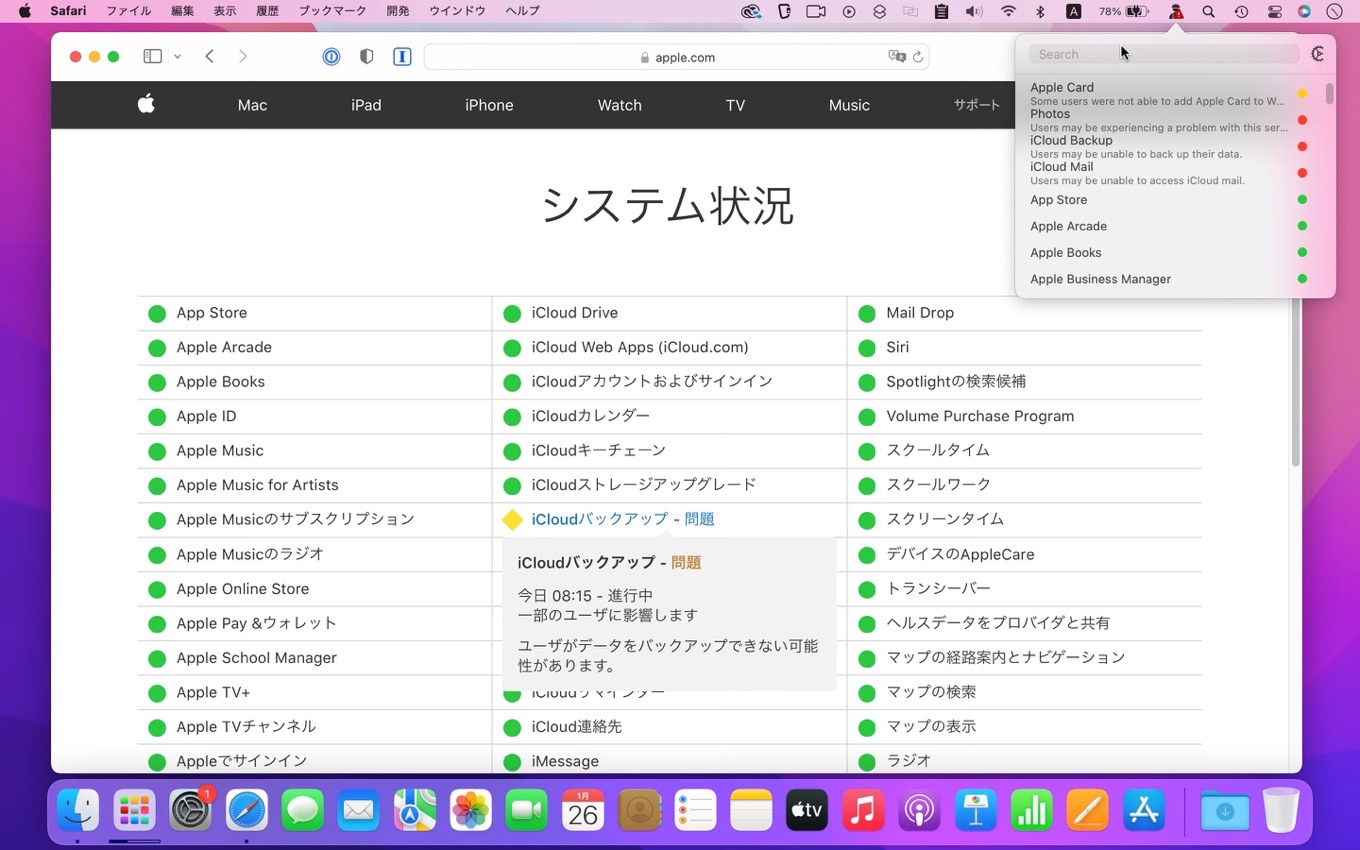Click the Search field in the status popover
This screenshot has width=1360, height=850.
point(1164,54)
